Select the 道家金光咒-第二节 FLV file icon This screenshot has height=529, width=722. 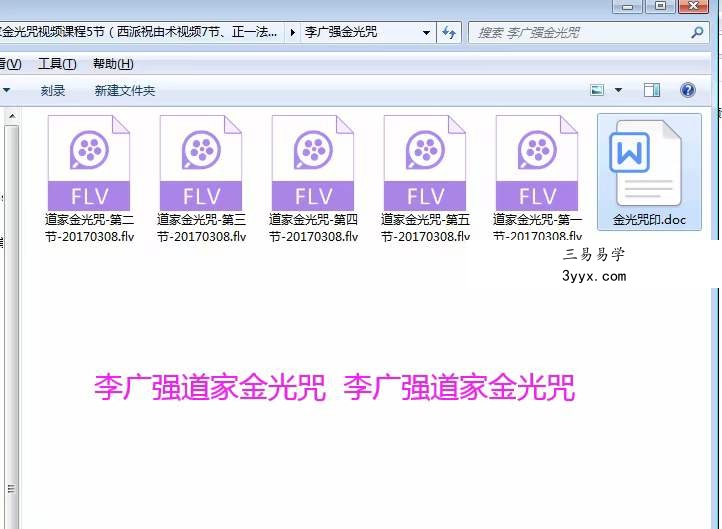click(89, 163)
